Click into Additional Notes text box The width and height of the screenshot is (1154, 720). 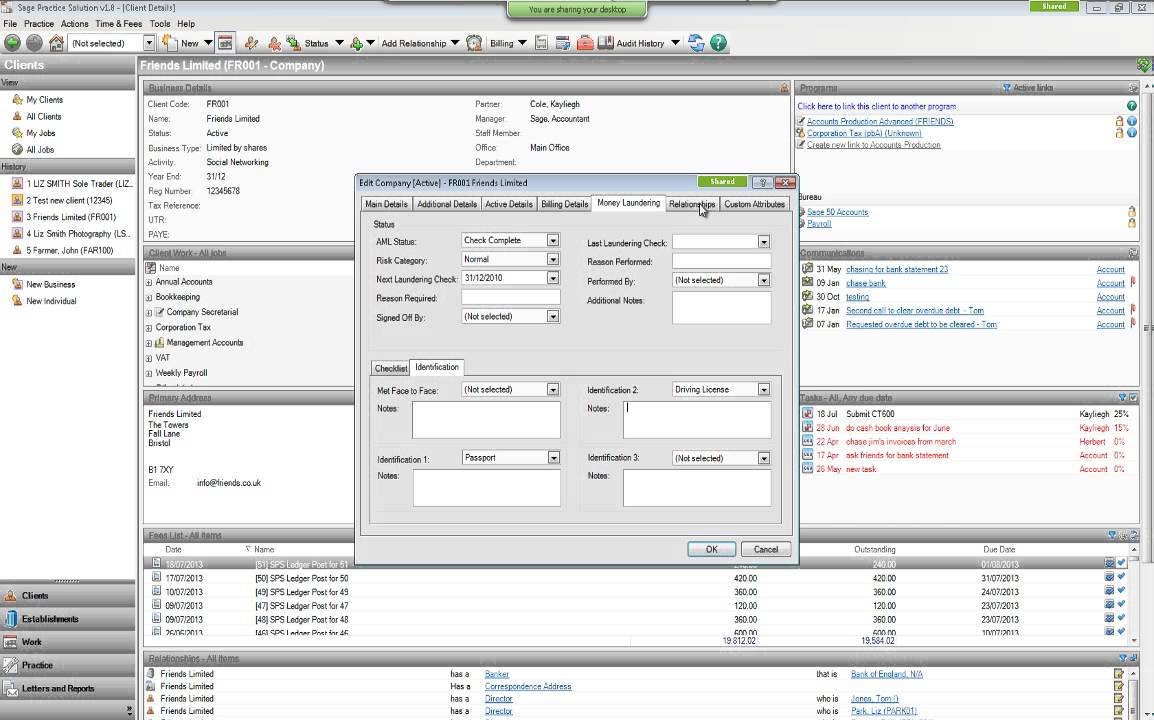(x=721, y=308)
